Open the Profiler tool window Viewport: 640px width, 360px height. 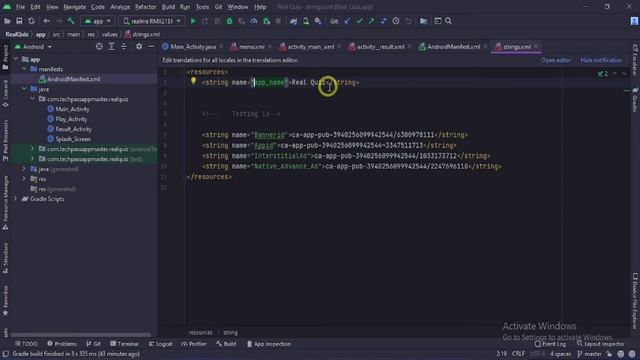[x=194, y=344]
